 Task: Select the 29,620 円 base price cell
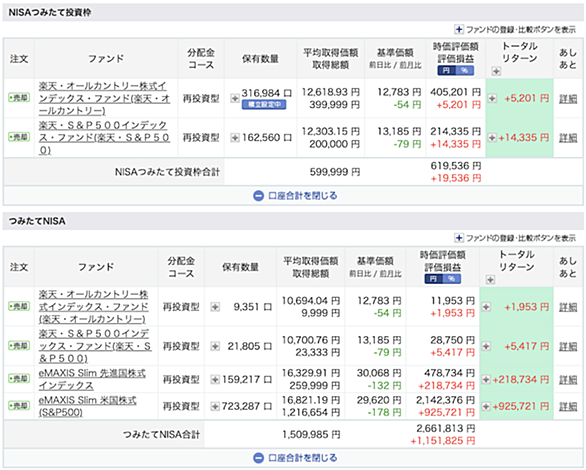(x=379, y=400)
